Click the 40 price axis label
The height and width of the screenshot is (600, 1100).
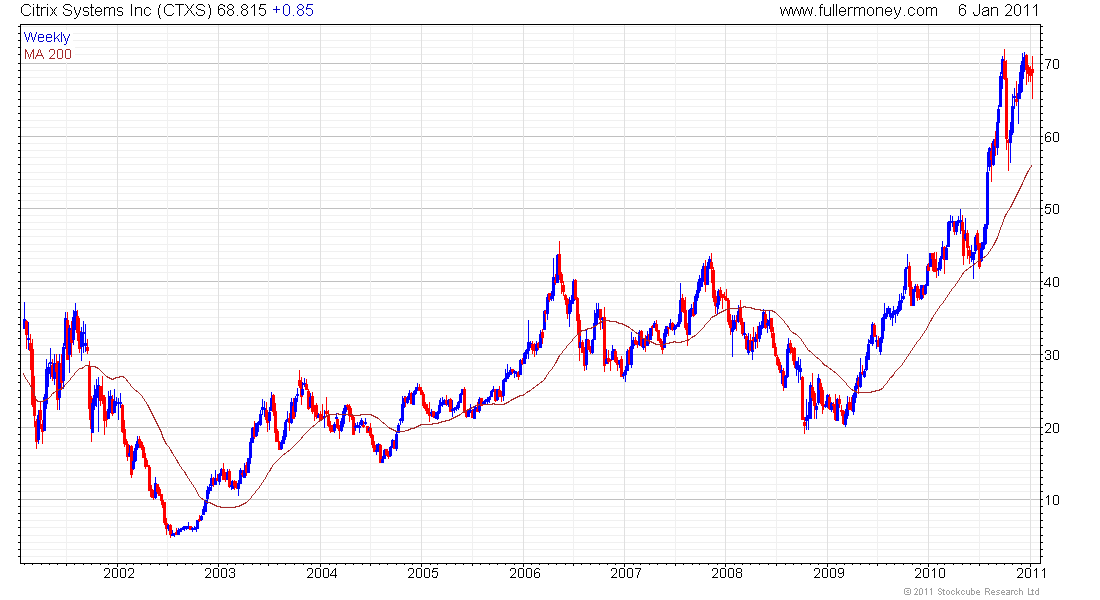(x=1052, y=283)
